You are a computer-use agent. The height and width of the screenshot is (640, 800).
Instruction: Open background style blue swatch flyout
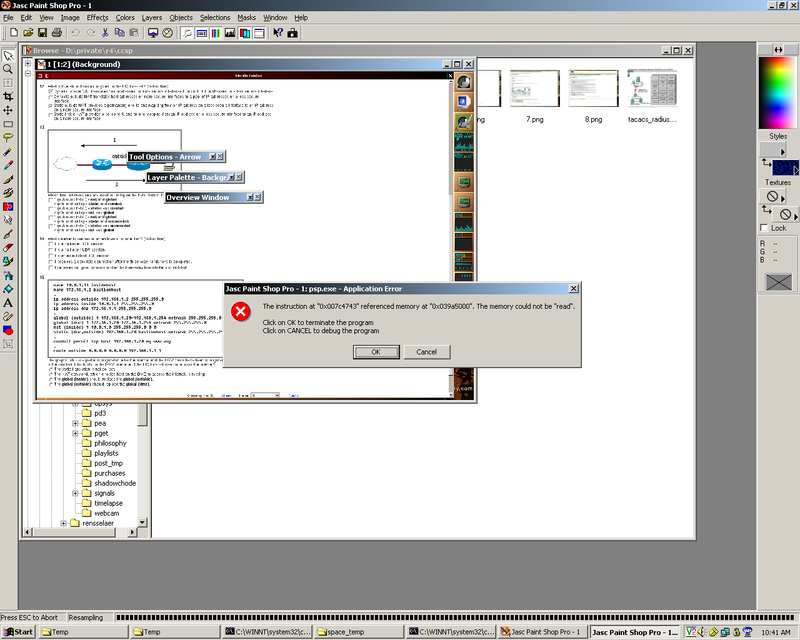click(795, 170)
